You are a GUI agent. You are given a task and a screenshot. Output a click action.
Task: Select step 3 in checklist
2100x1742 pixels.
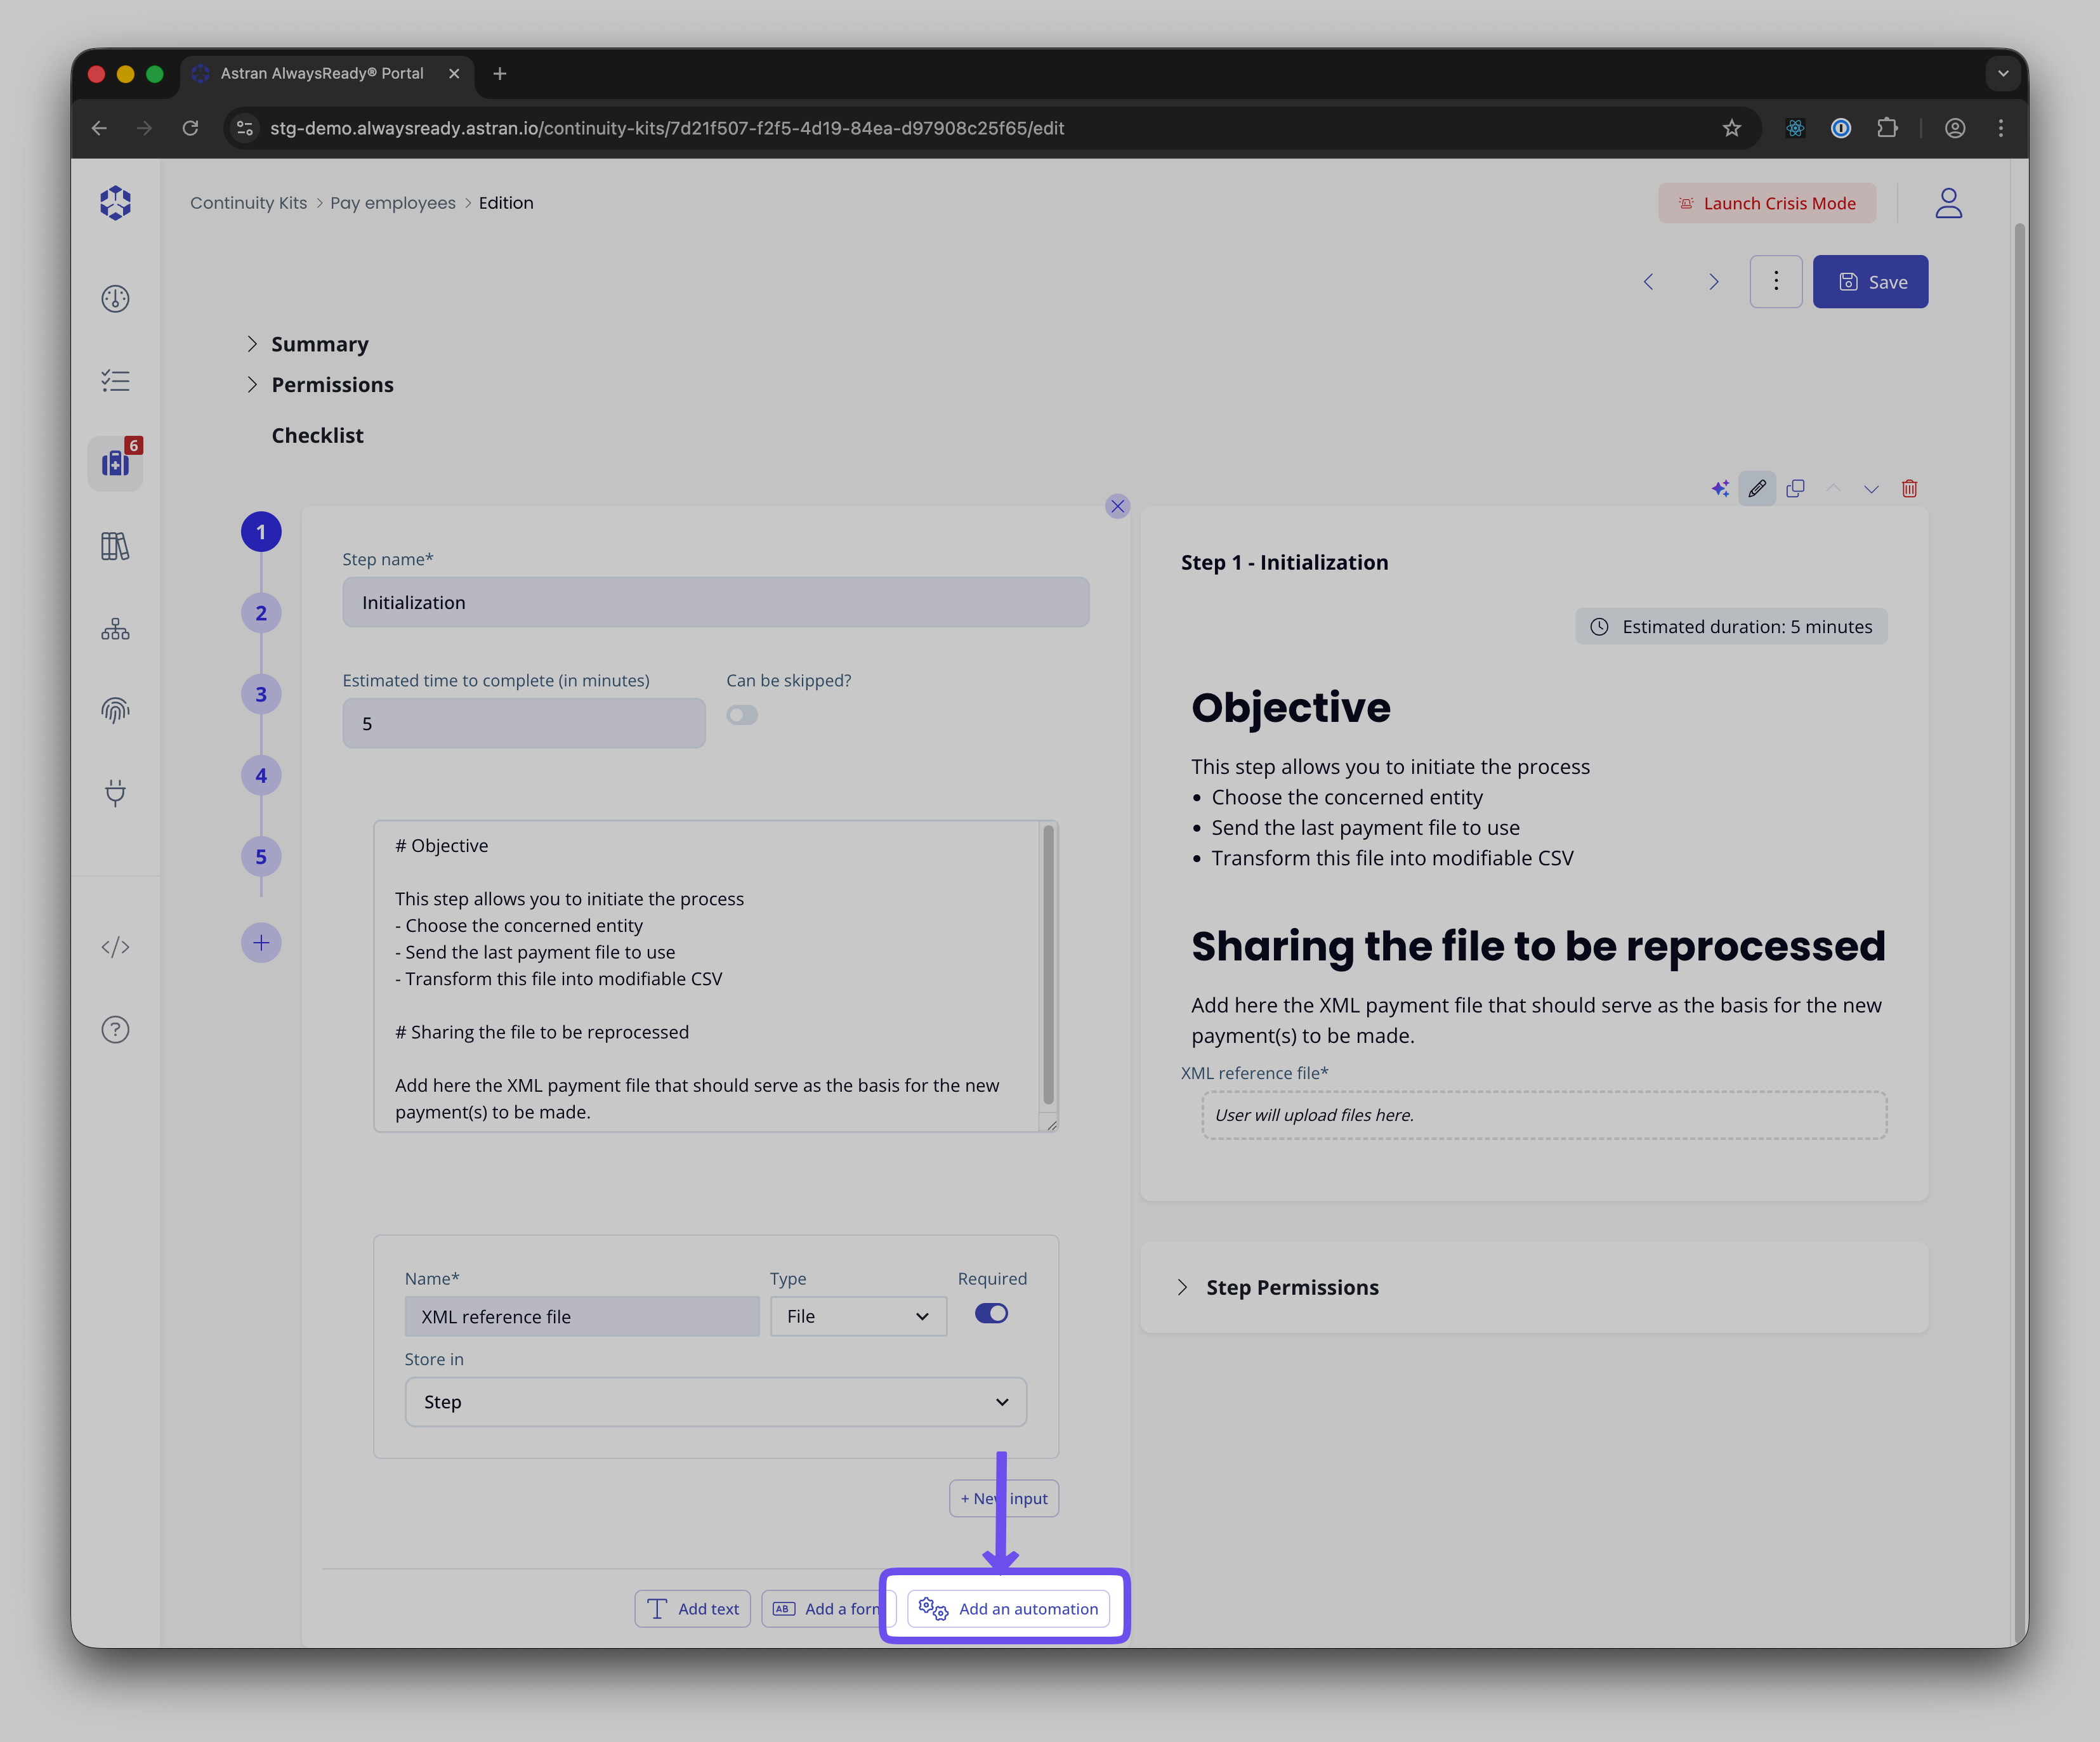(x=261, y=694)
